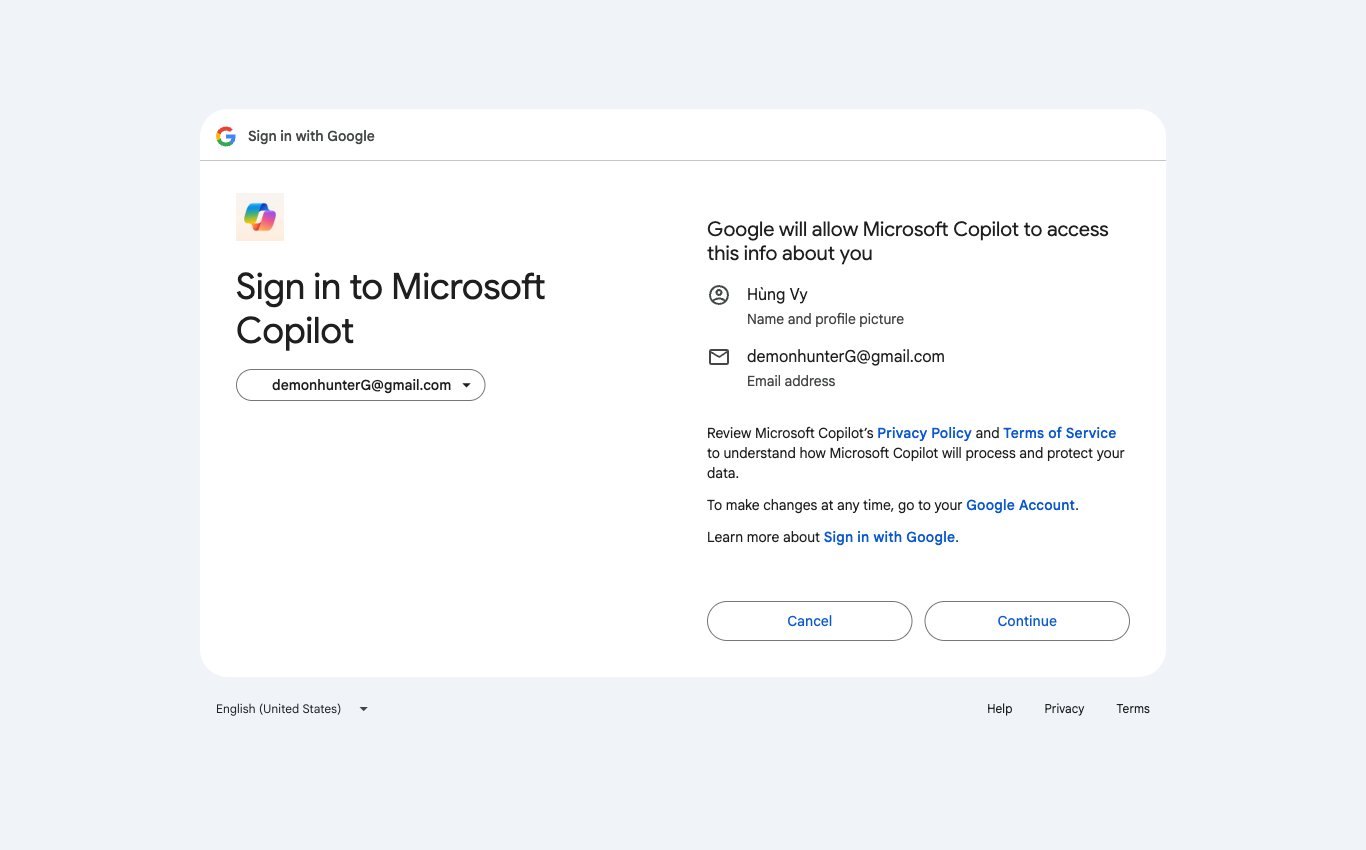Click the Microsoft Copilot app logo

[x=260, y=217]
